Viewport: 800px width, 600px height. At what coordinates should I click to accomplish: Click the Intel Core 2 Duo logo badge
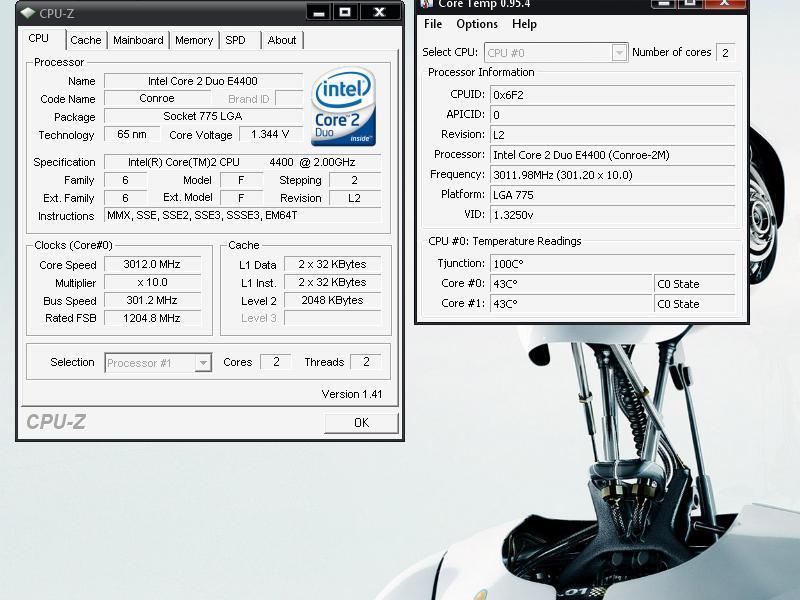point(343,106)
